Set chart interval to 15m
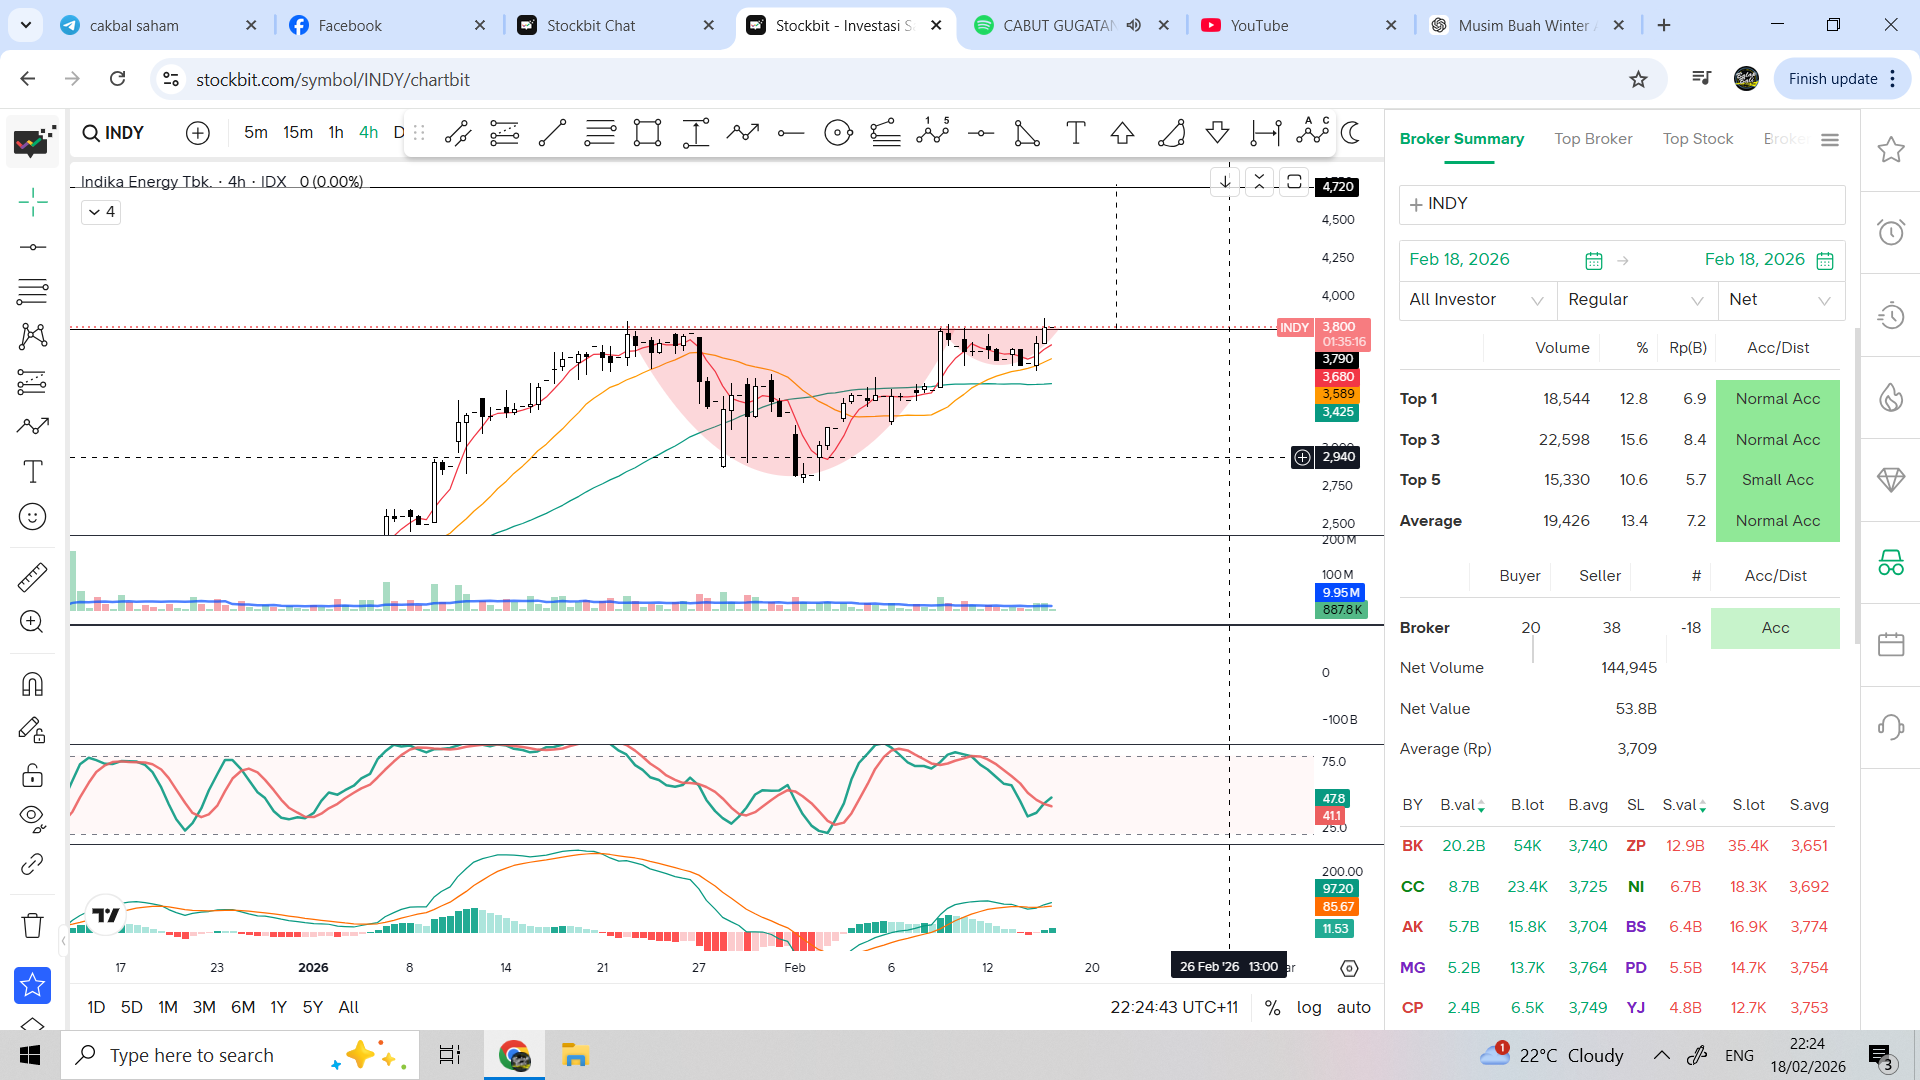 pos(297,133)
